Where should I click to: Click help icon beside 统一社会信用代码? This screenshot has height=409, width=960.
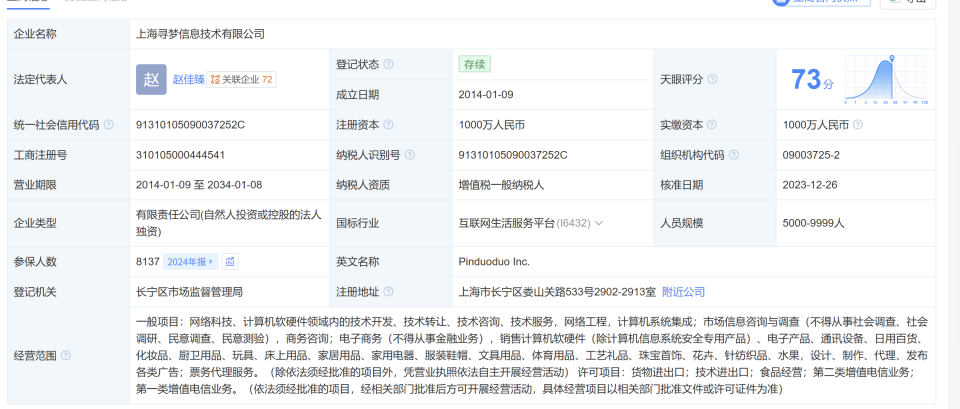pyautogui.click(x=108, y=125)
